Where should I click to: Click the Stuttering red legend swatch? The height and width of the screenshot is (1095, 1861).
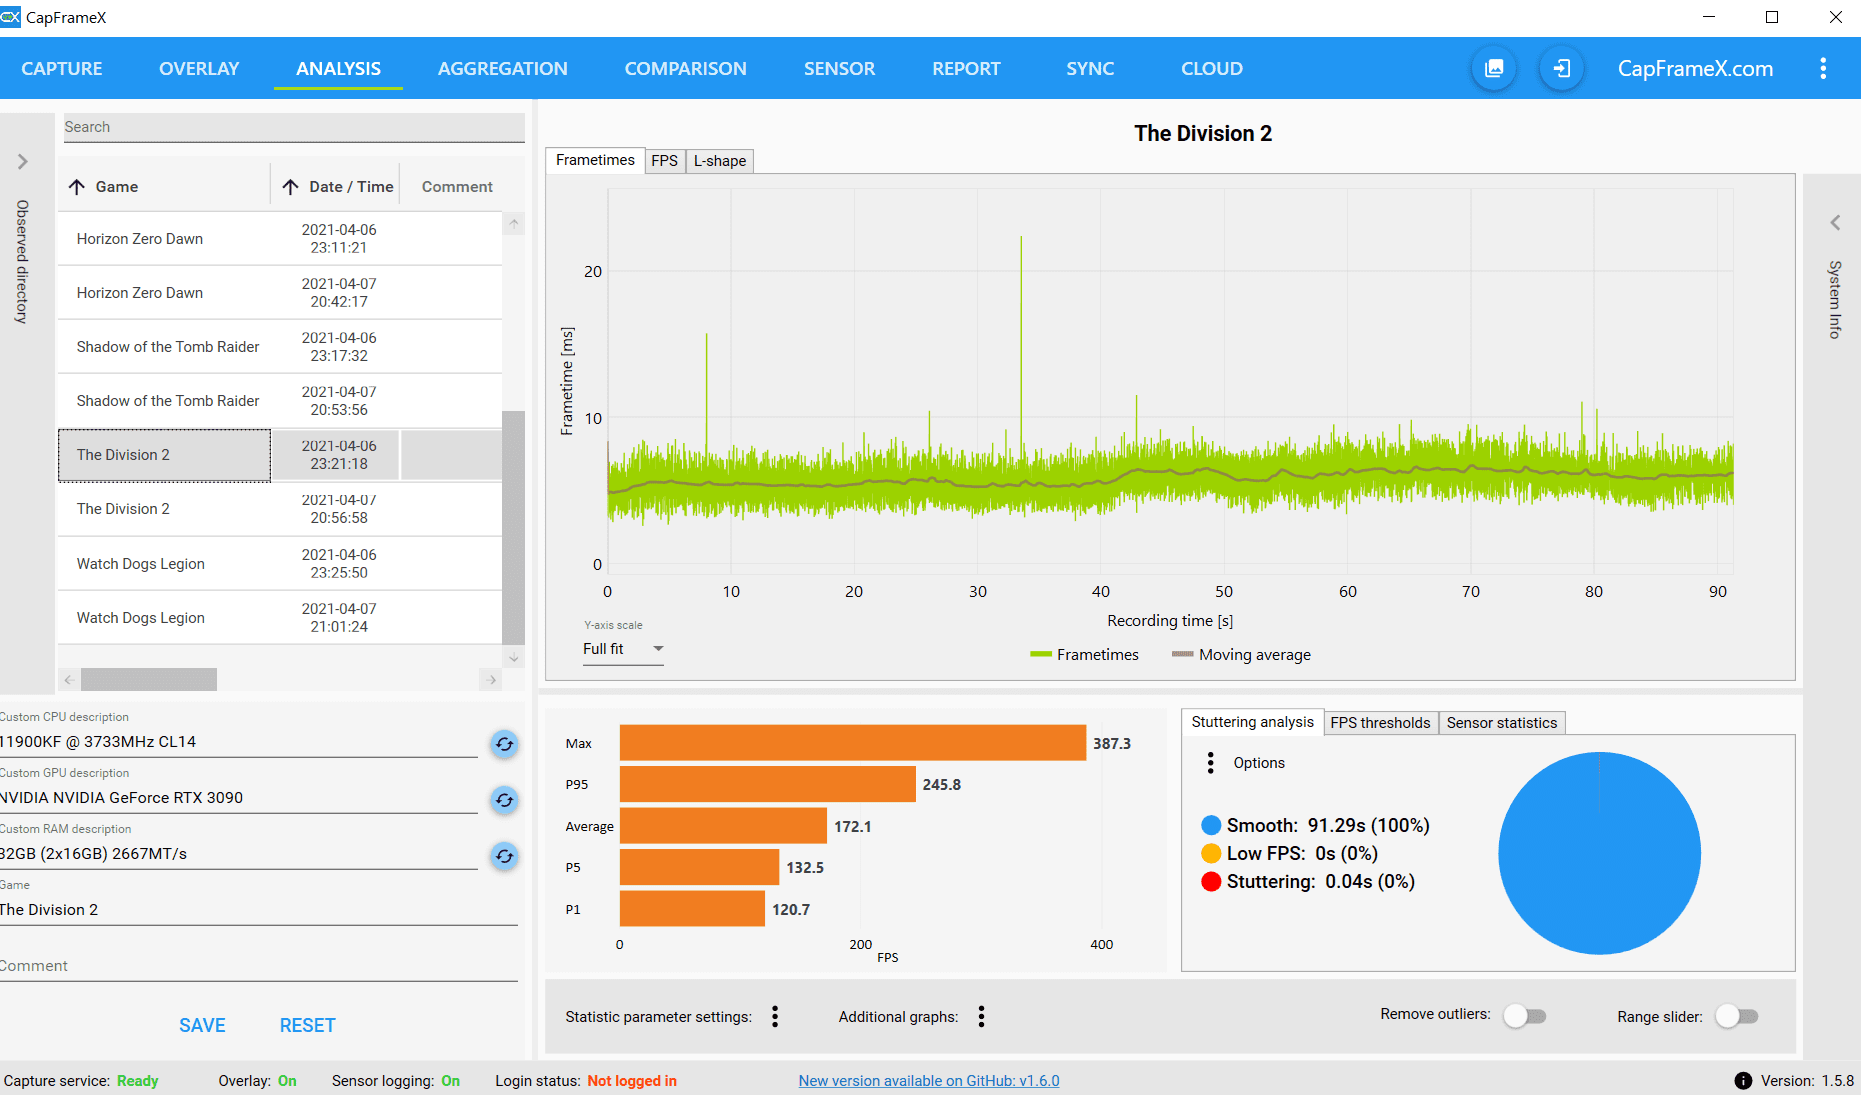click(1211, 881)
